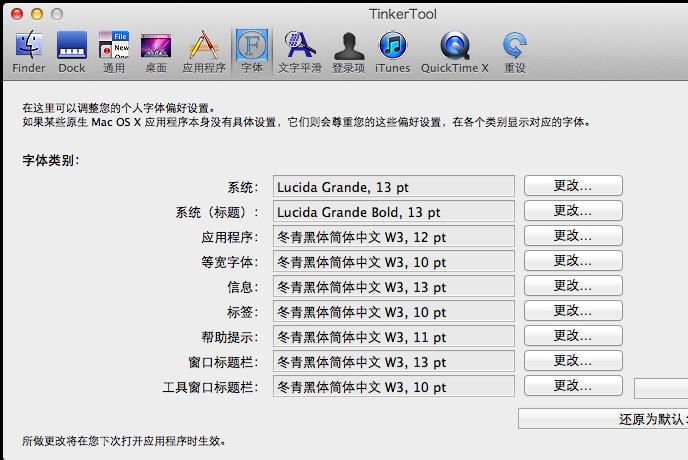Click the 等宽字体 font field

tap(394, 262)
